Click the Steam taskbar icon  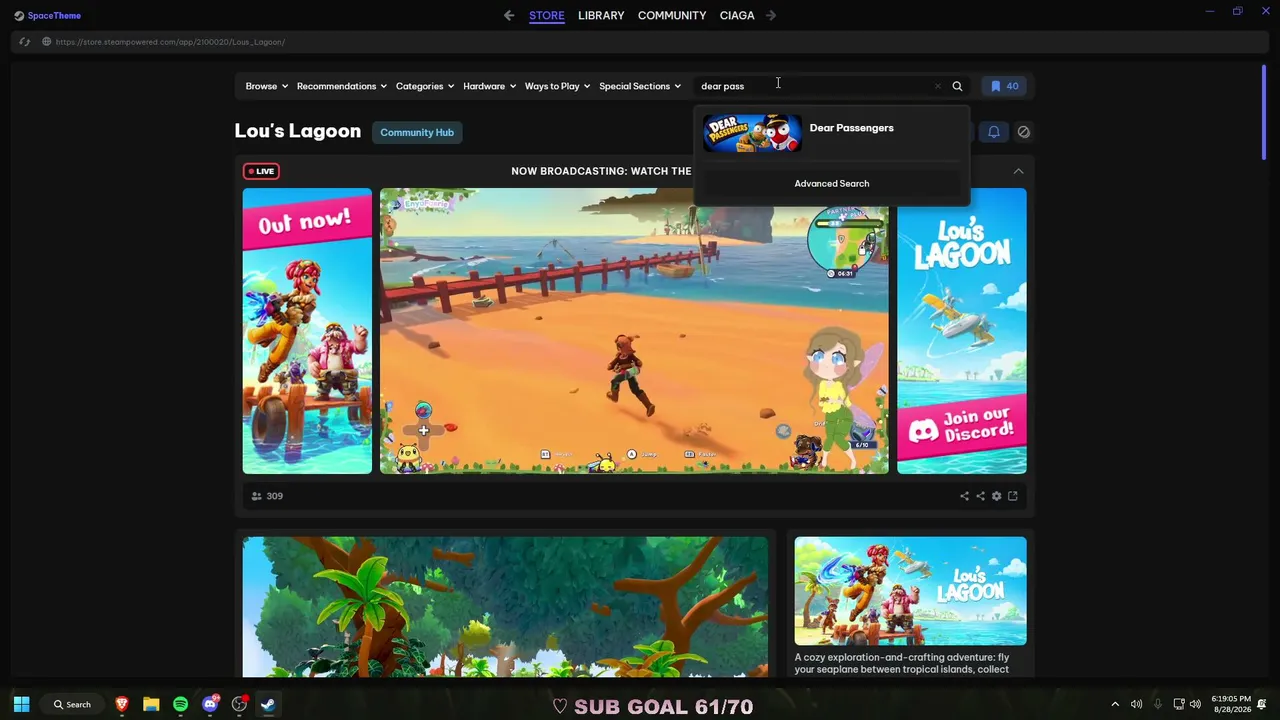pyautogui.click(x=268, y=704)
